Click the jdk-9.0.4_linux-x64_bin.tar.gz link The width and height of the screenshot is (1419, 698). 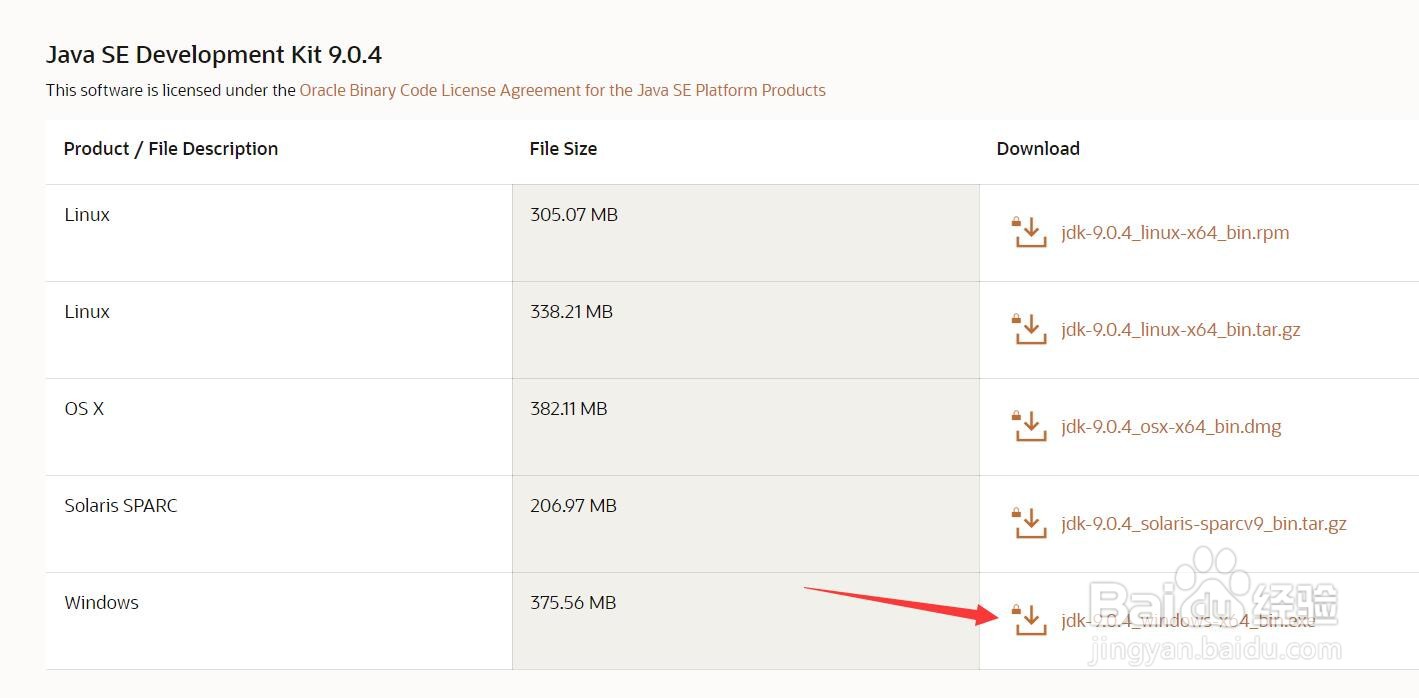point(1180,330)
